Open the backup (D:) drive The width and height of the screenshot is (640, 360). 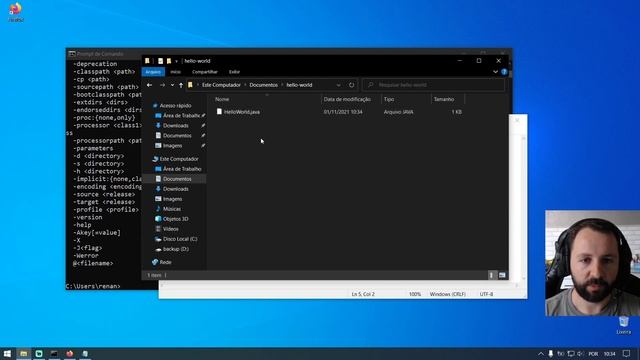[x=176, y=249]
